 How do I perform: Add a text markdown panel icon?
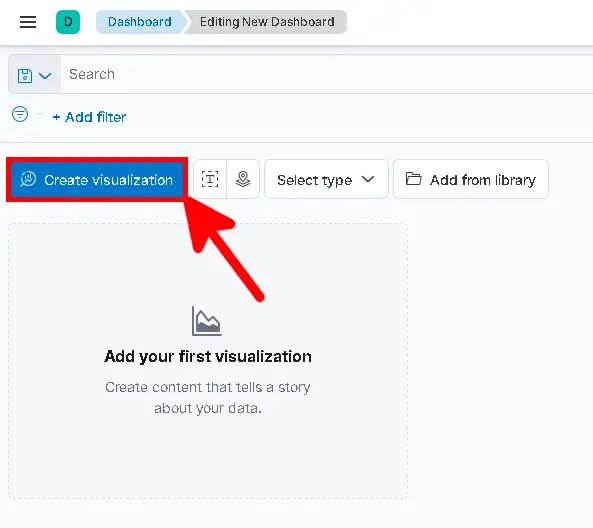coord(210,179)
